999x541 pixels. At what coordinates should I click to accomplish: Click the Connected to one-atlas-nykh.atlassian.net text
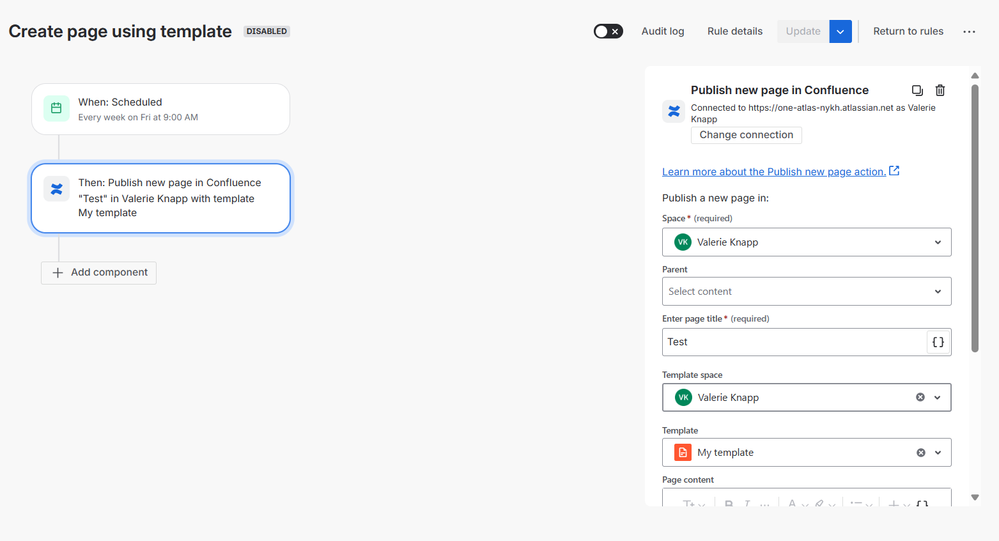pos(813,113)
